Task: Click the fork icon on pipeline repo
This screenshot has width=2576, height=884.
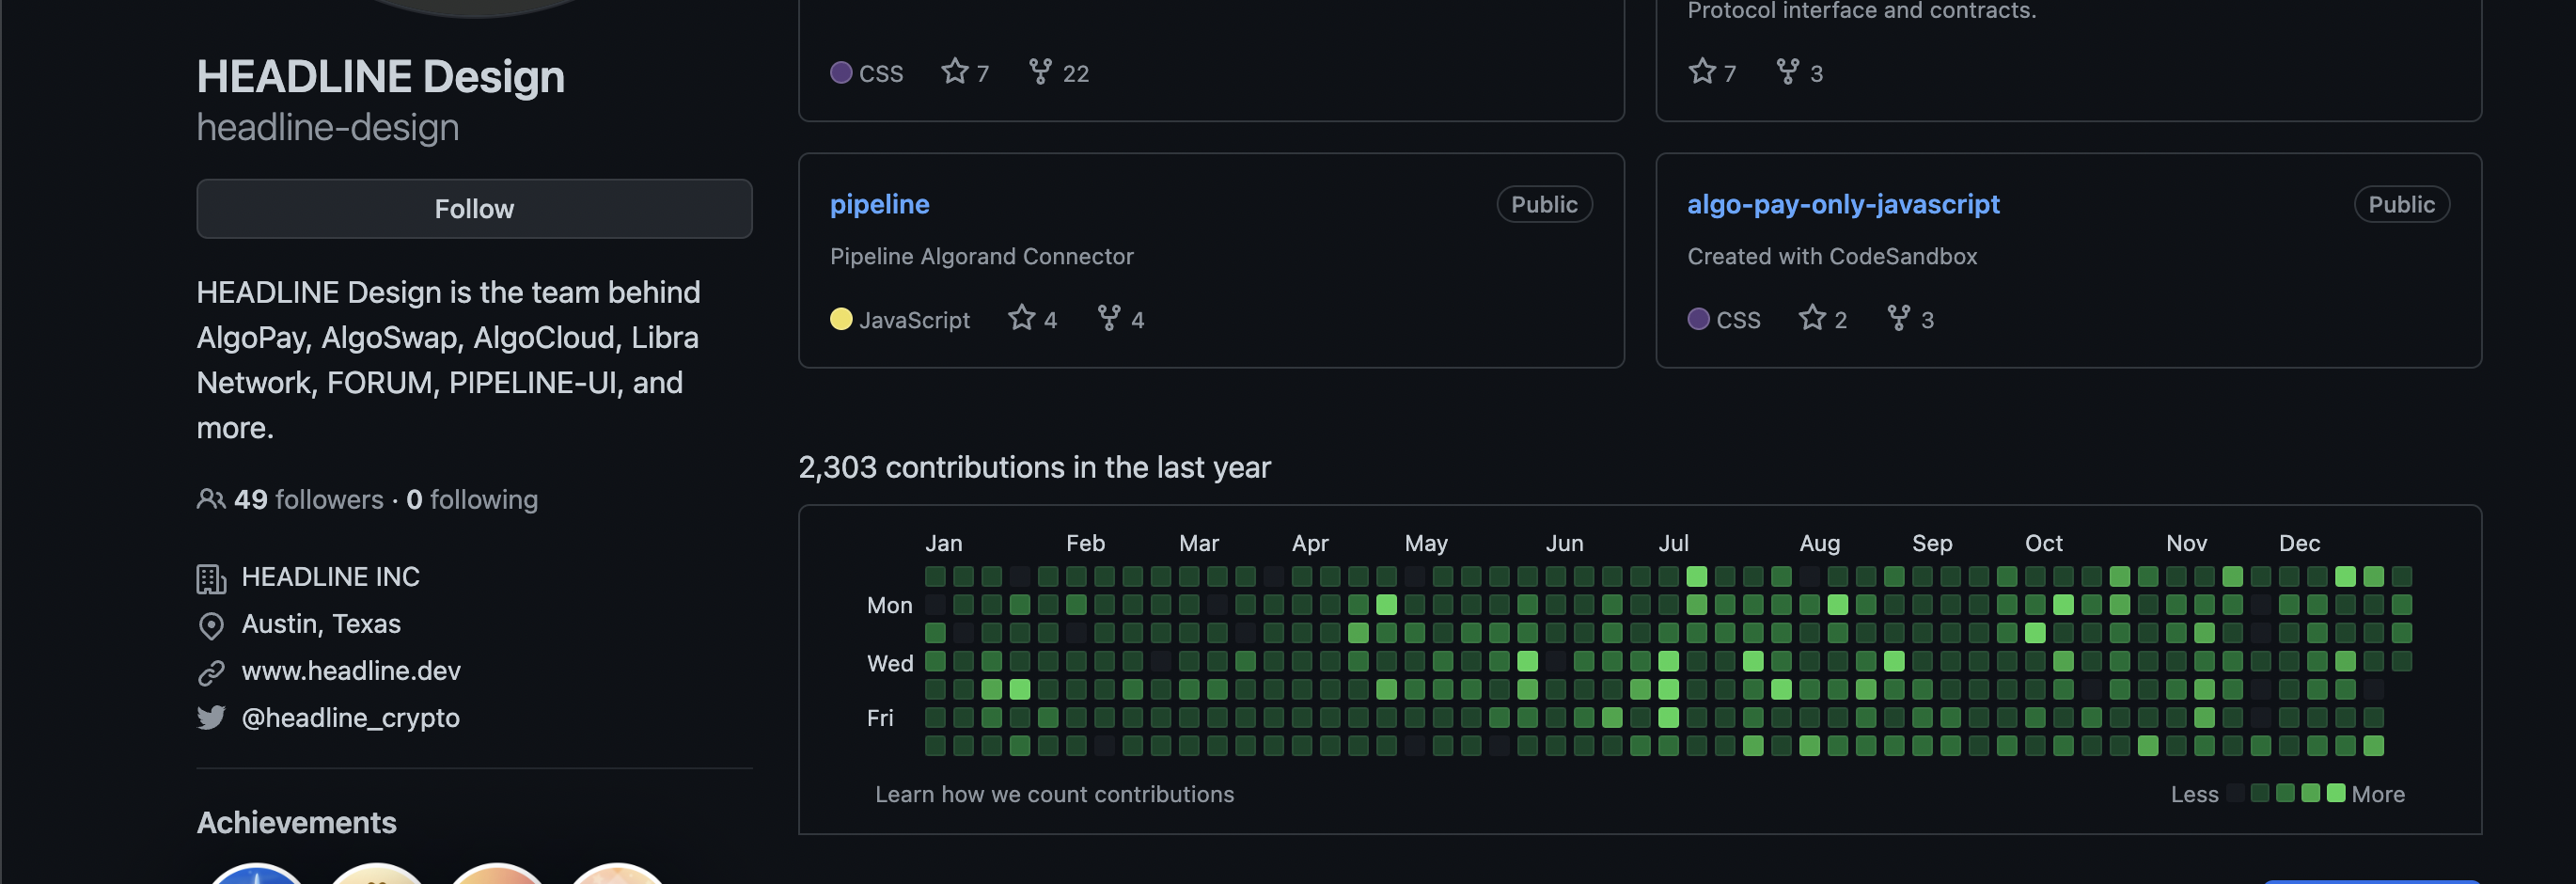Action: click(1108, 318)
